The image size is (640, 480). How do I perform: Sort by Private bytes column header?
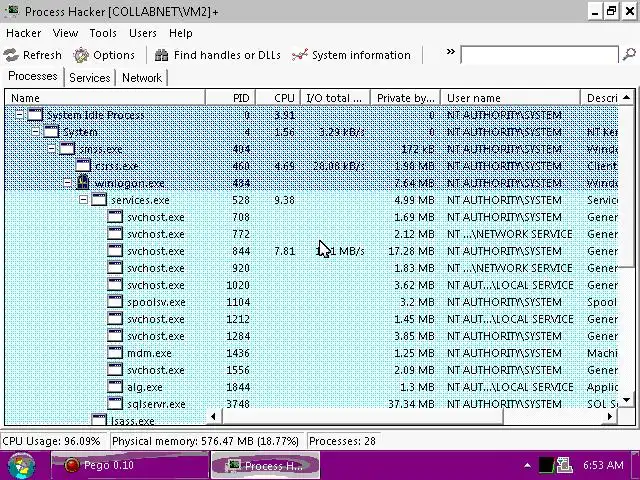[405, 98]
